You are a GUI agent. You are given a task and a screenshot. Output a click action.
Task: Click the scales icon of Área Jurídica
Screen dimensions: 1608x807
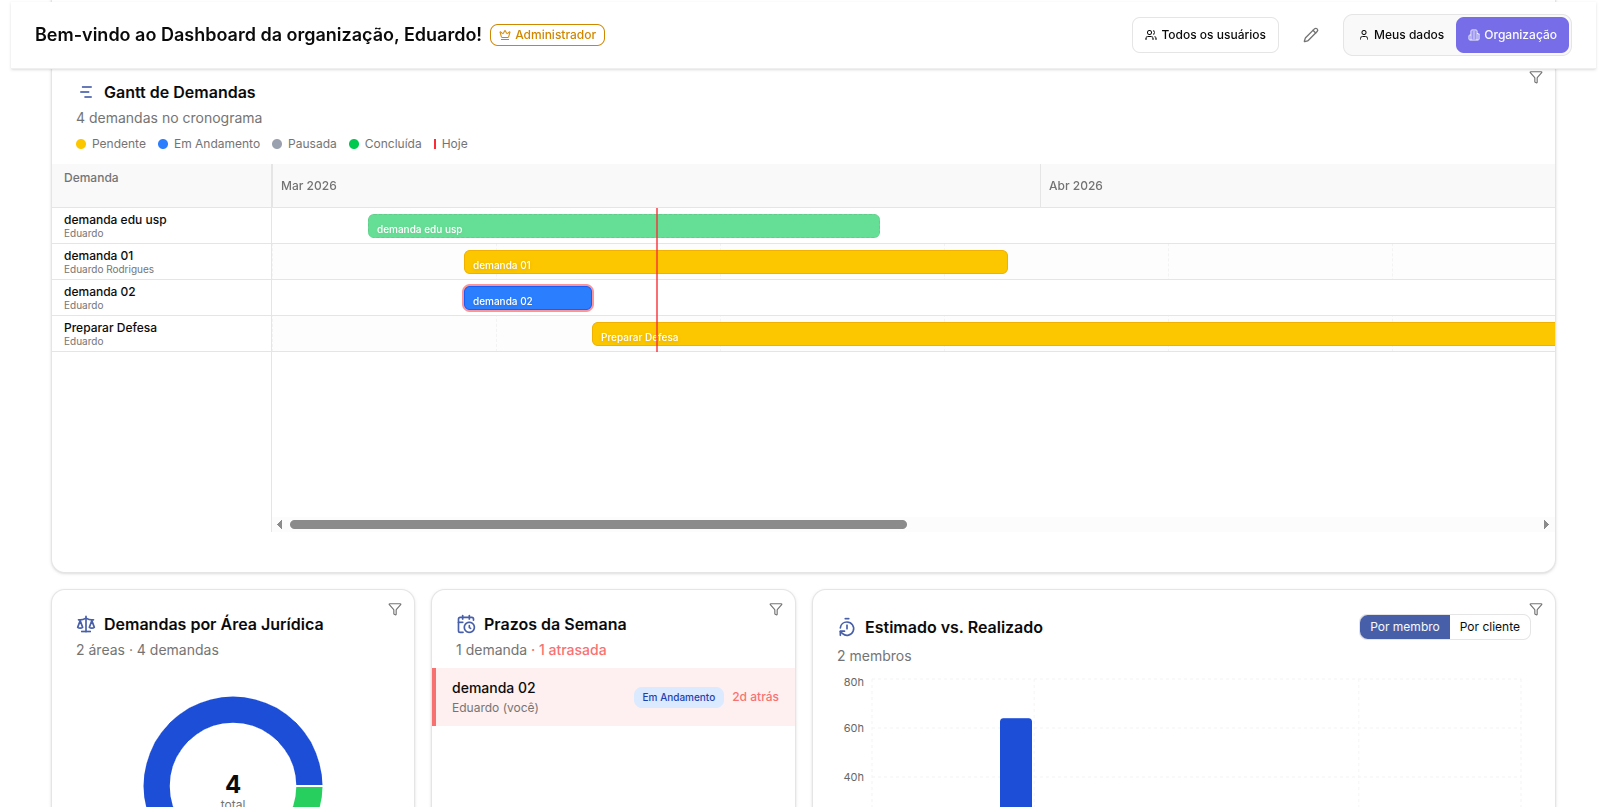pos(86,624)
